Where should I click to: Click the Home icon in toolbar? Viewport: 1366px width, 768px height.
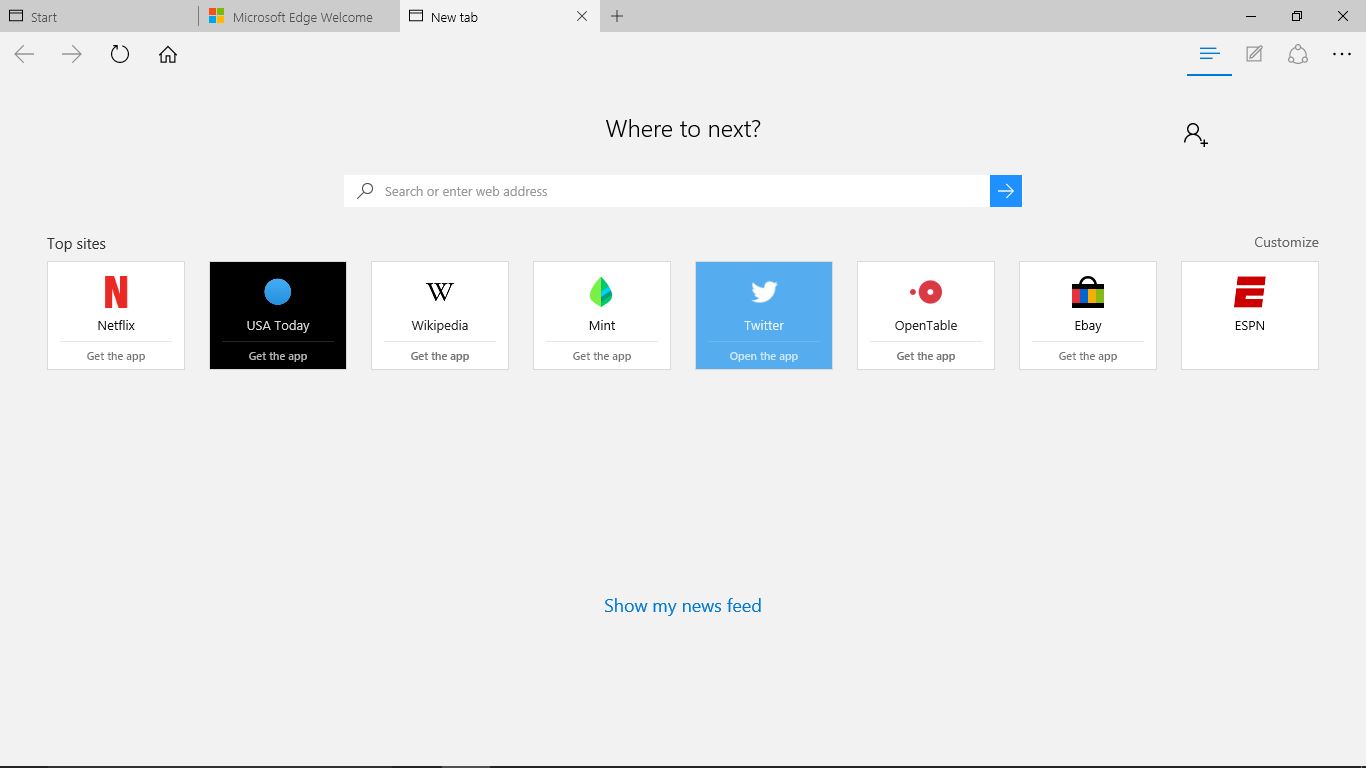click(x=168, y=55)
